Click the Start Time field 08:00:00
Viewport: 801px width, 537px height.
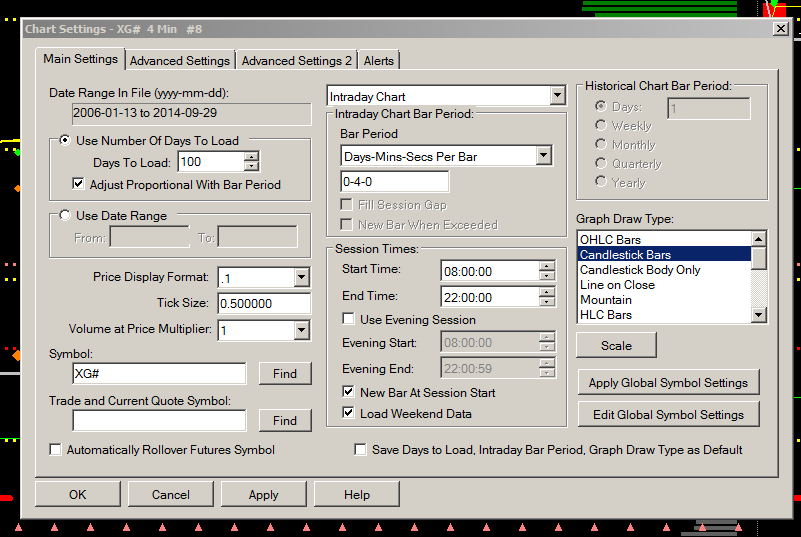pyautogui.click(x=490, y=271)
